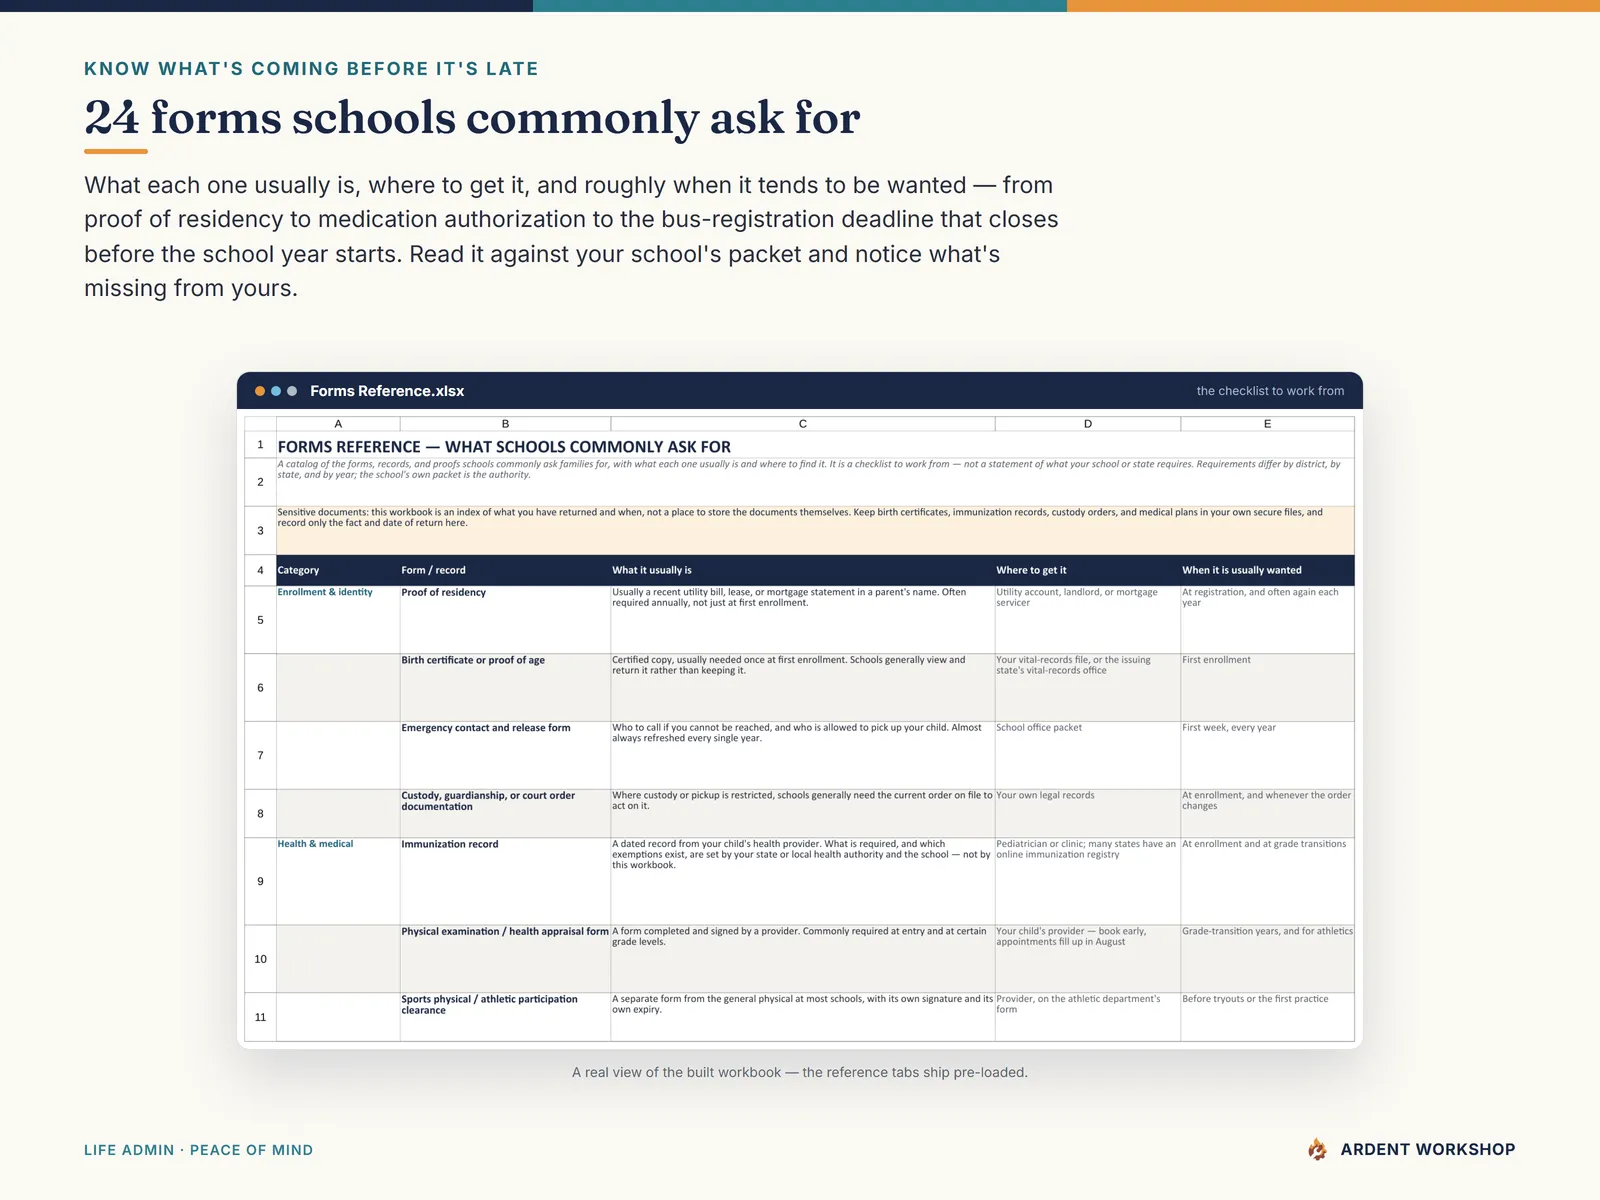Click the 'ARDENT WORKSHOP' brand name
The image size is (1600, 1200).
[1428, 1150]
